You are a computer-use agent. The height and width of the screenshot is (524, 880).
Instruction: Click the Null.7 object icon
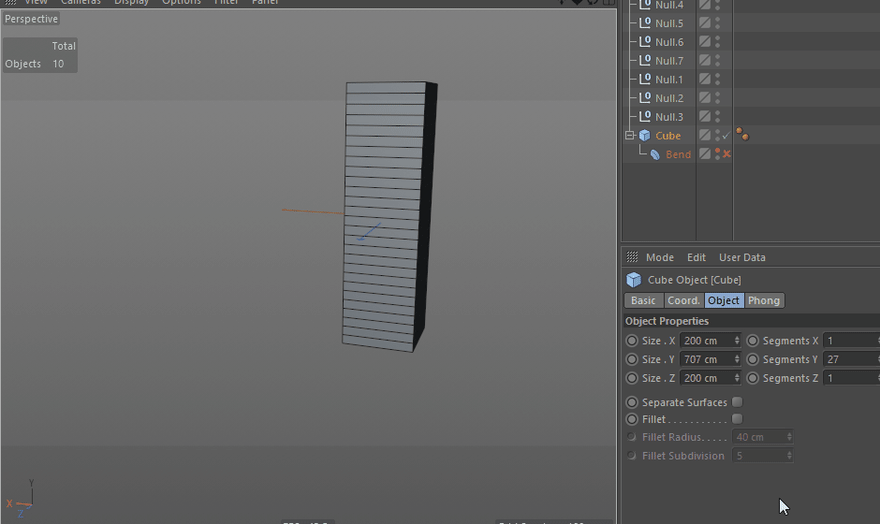[645, 60]
